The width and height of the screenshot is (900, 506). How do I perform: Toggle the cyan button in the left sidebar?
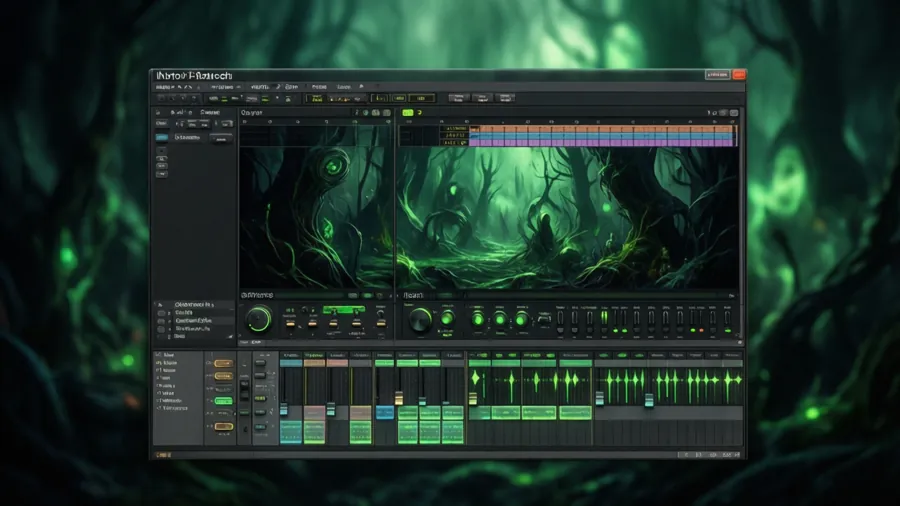(162, 138)
